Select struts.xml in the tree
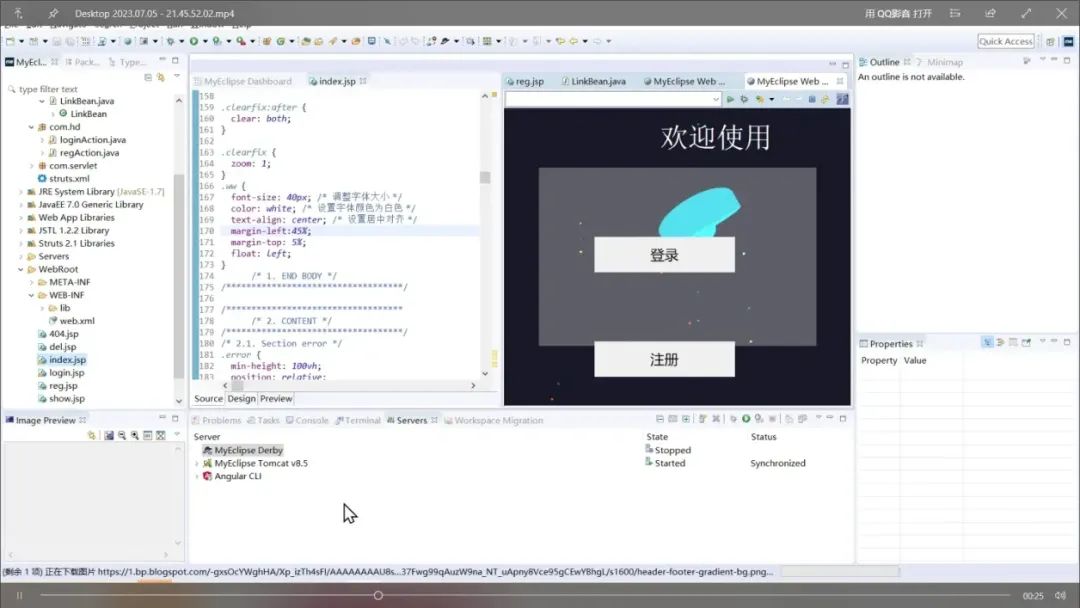This screenshot has width=1080, height=608. (69, 178)
